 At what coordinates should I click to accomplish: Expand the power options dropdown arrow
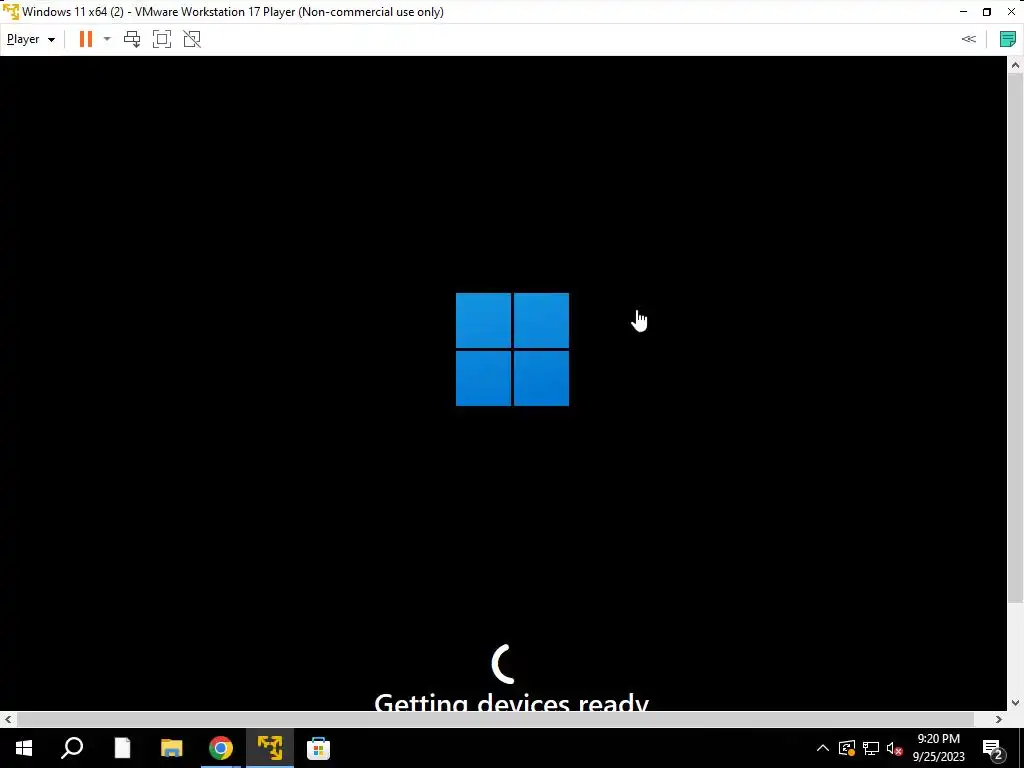[x=107, y=39]
